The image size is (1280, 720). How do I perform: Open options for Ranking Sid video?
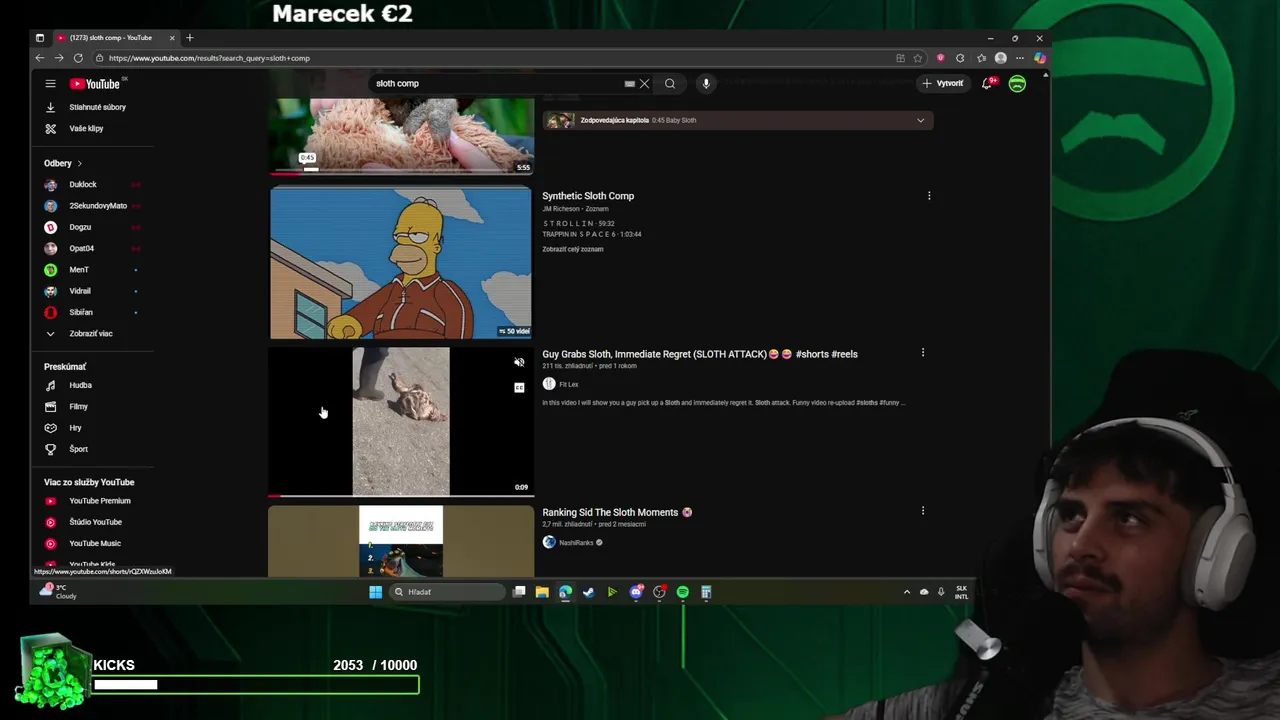(923, 511)
